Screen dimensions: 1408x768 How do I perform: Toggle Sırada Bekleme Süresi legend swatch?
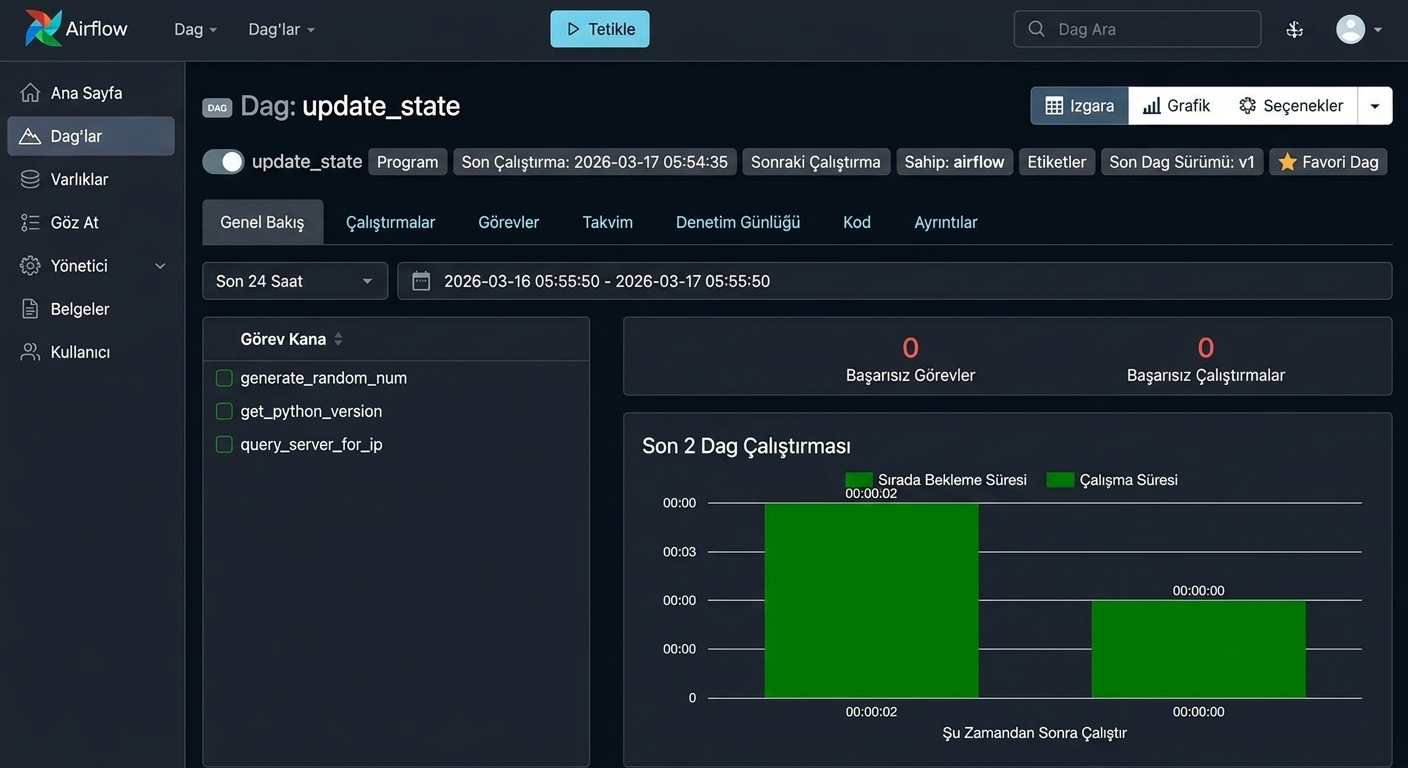tap(859, 480)
